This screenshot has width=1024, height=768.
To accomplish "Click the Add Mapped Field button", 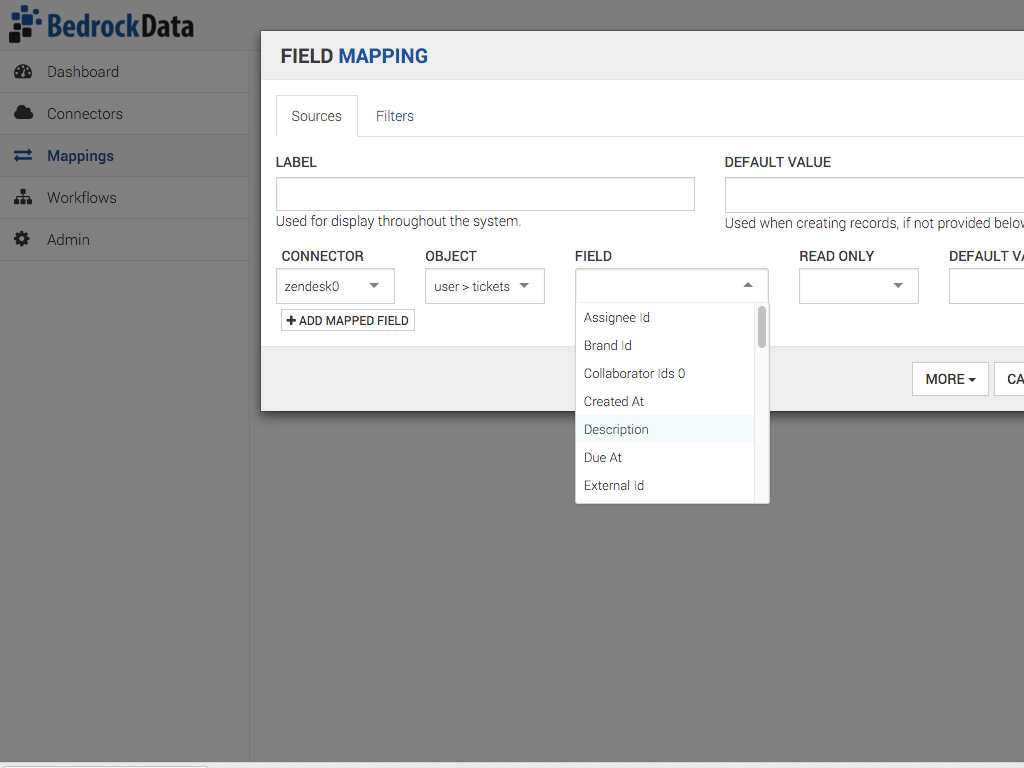I will tap(348, 321).
